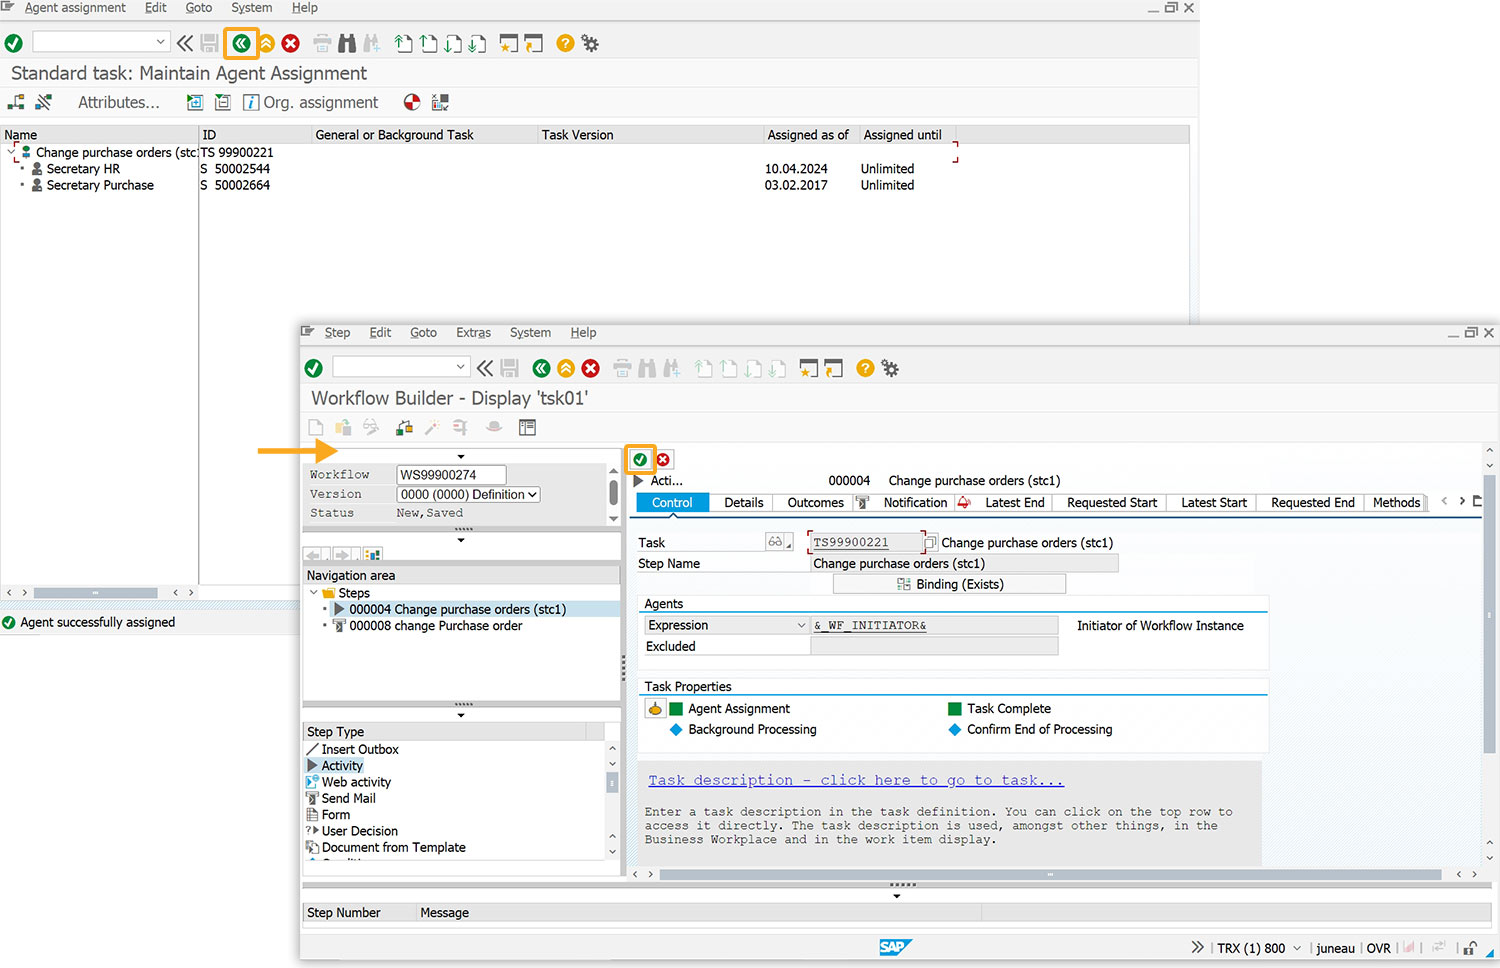1500x968 pixels.
Task: Collapse the Change purchase orders tree node
Action: (x=12, y=152)
